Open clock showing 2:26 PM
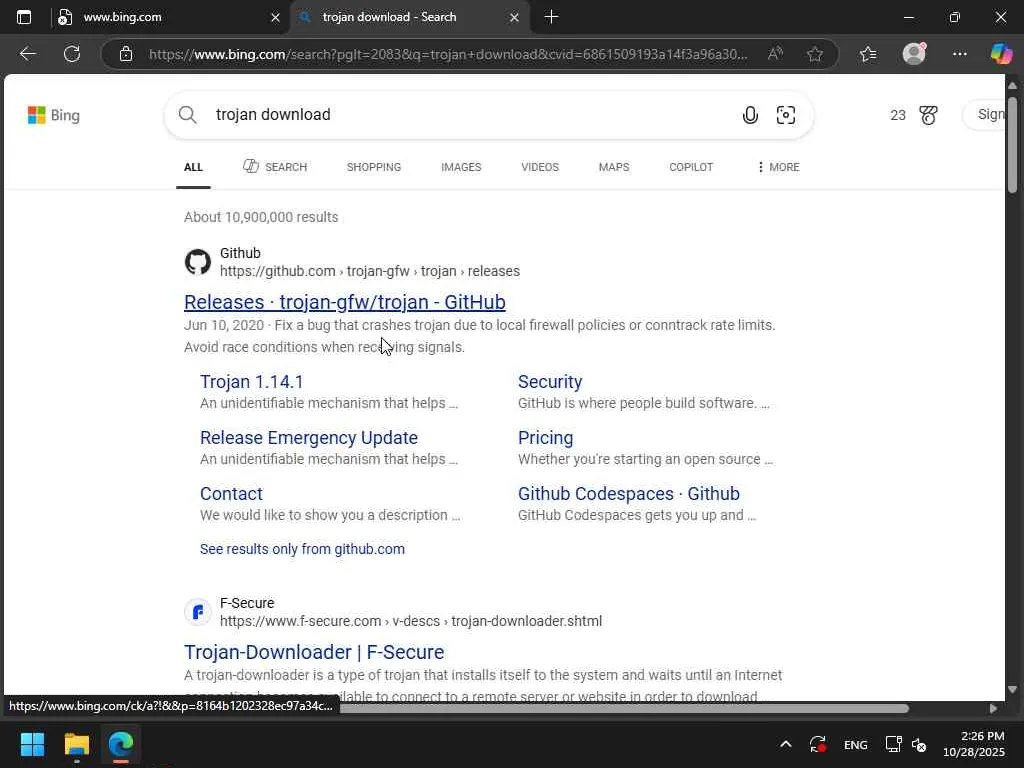 click(974, 744)
